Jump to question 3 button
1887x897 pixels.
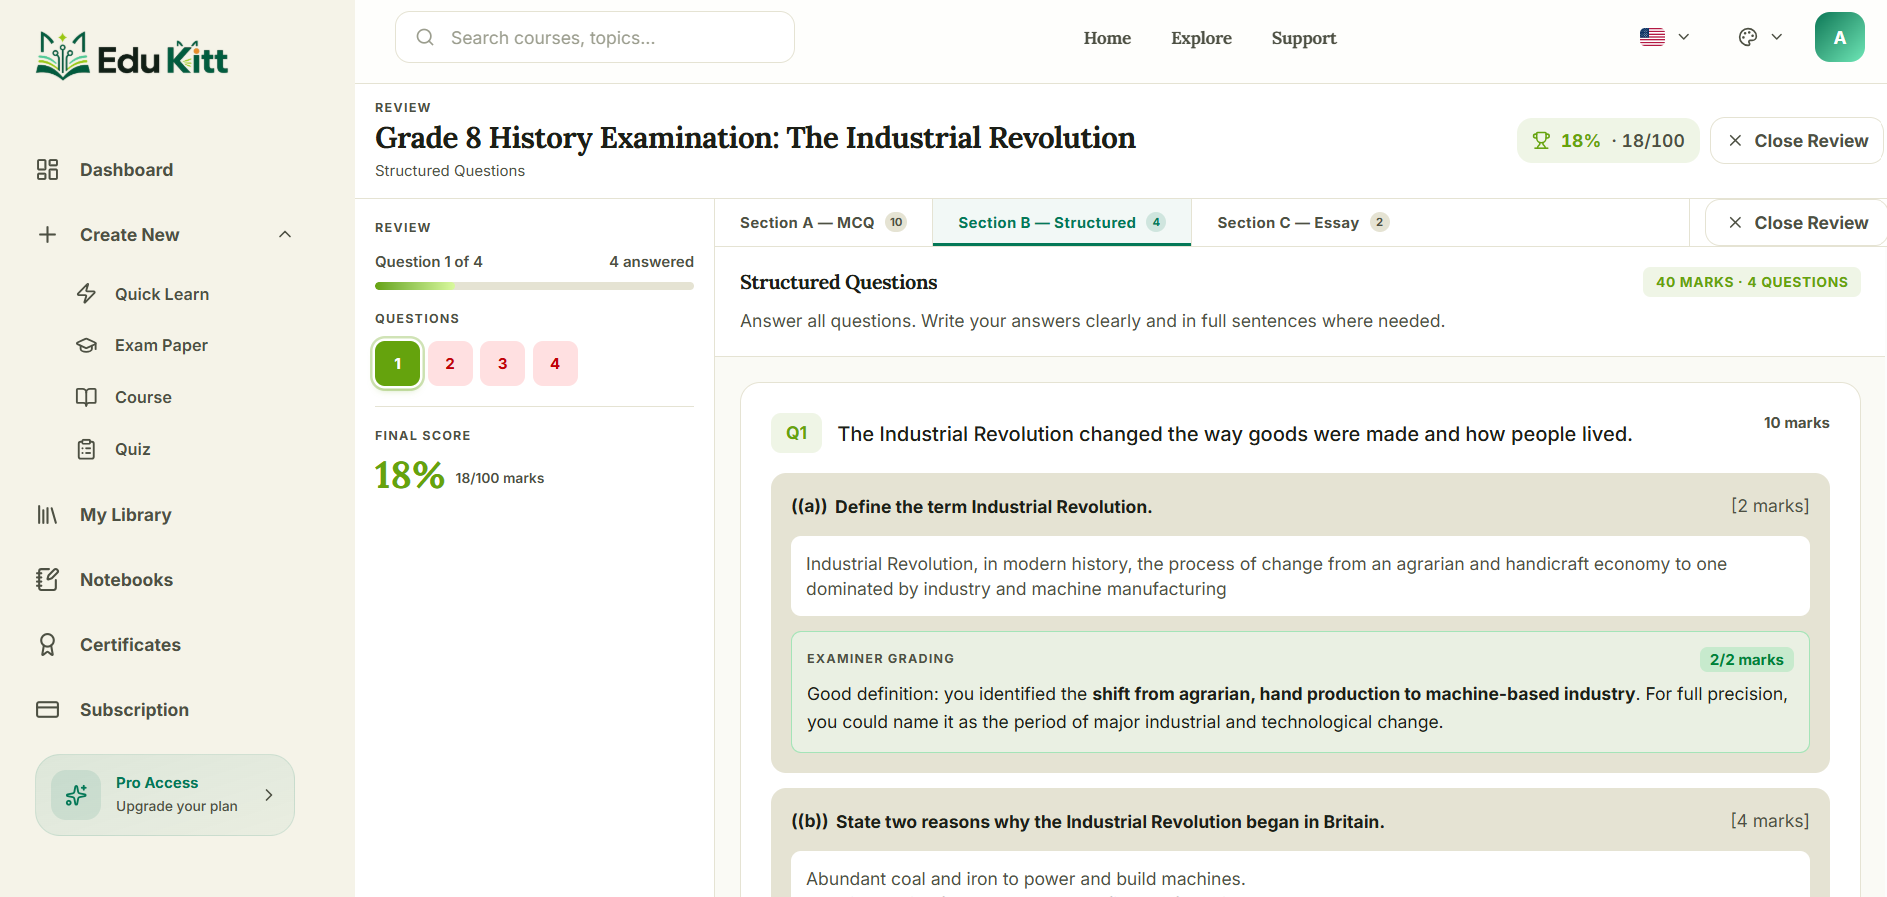point(502,364)
